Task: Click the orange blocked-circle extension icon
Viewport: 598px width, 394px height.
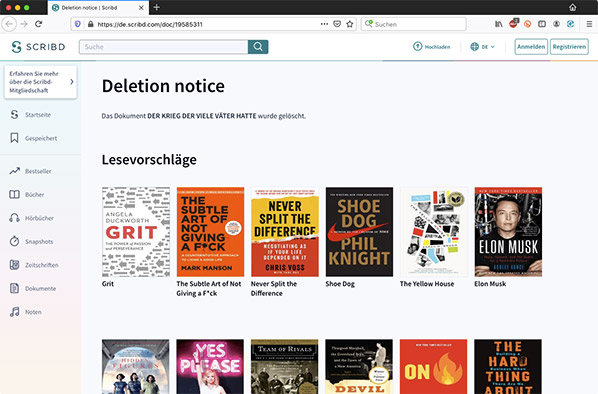Action: 527,24
